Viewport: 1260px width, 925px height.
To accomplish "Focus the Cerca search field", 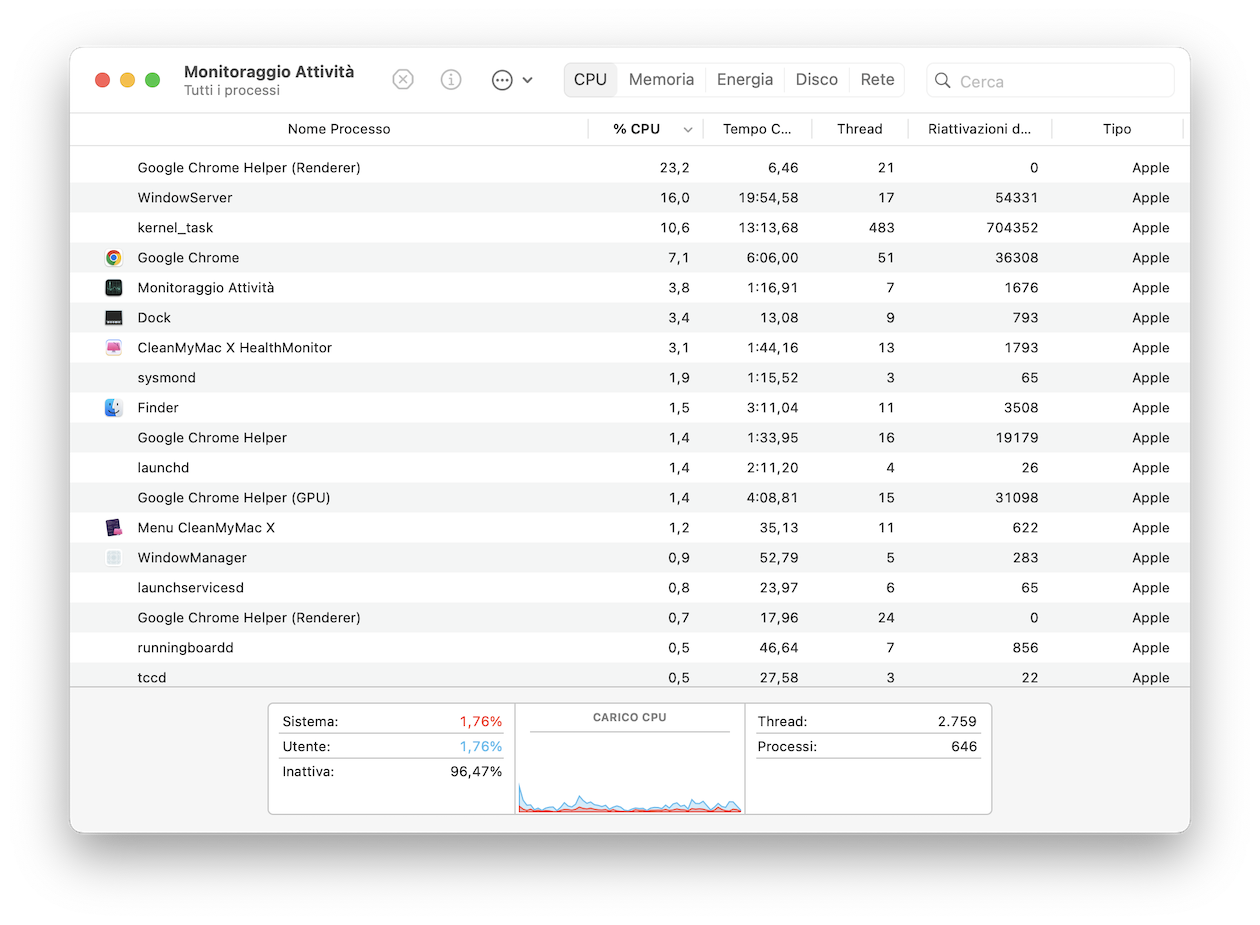I will 1050,81.
